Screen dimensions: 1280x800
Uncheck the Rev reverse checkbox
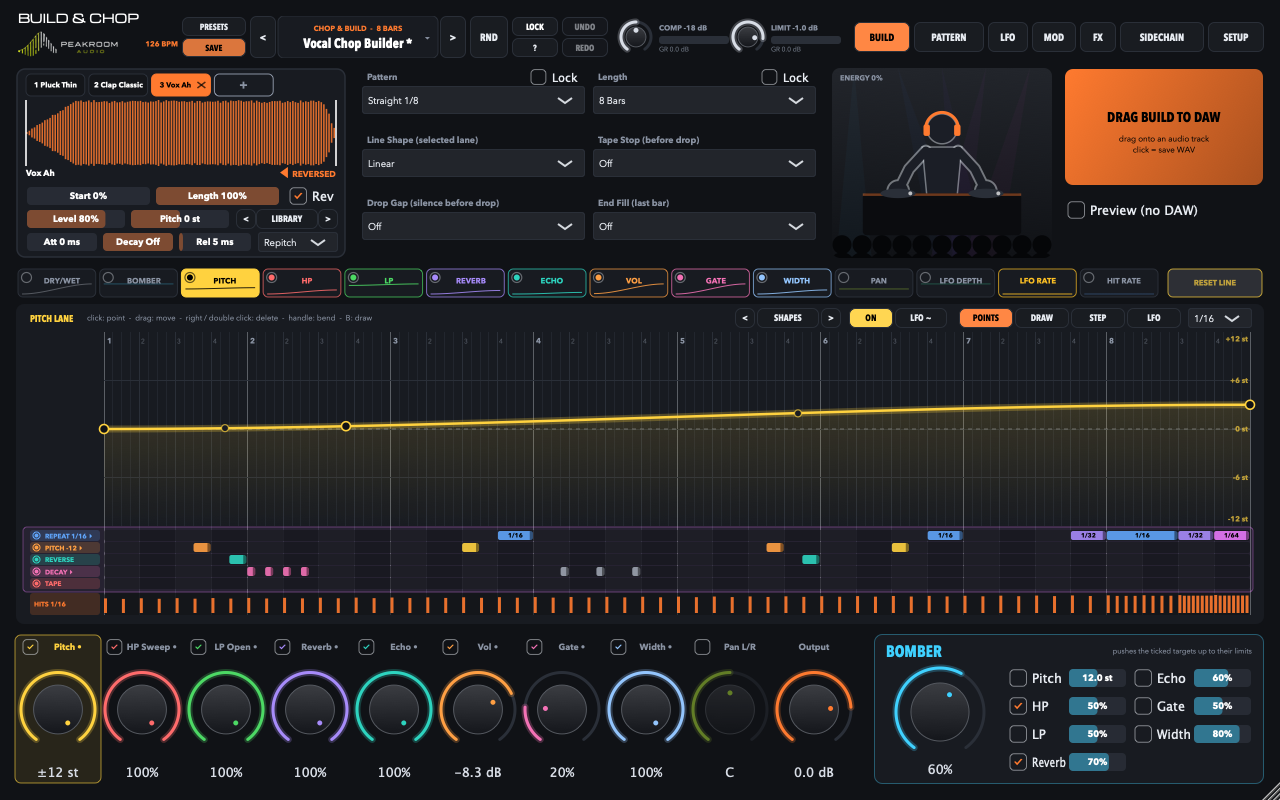pyautogui.click(x=298, y=196)
